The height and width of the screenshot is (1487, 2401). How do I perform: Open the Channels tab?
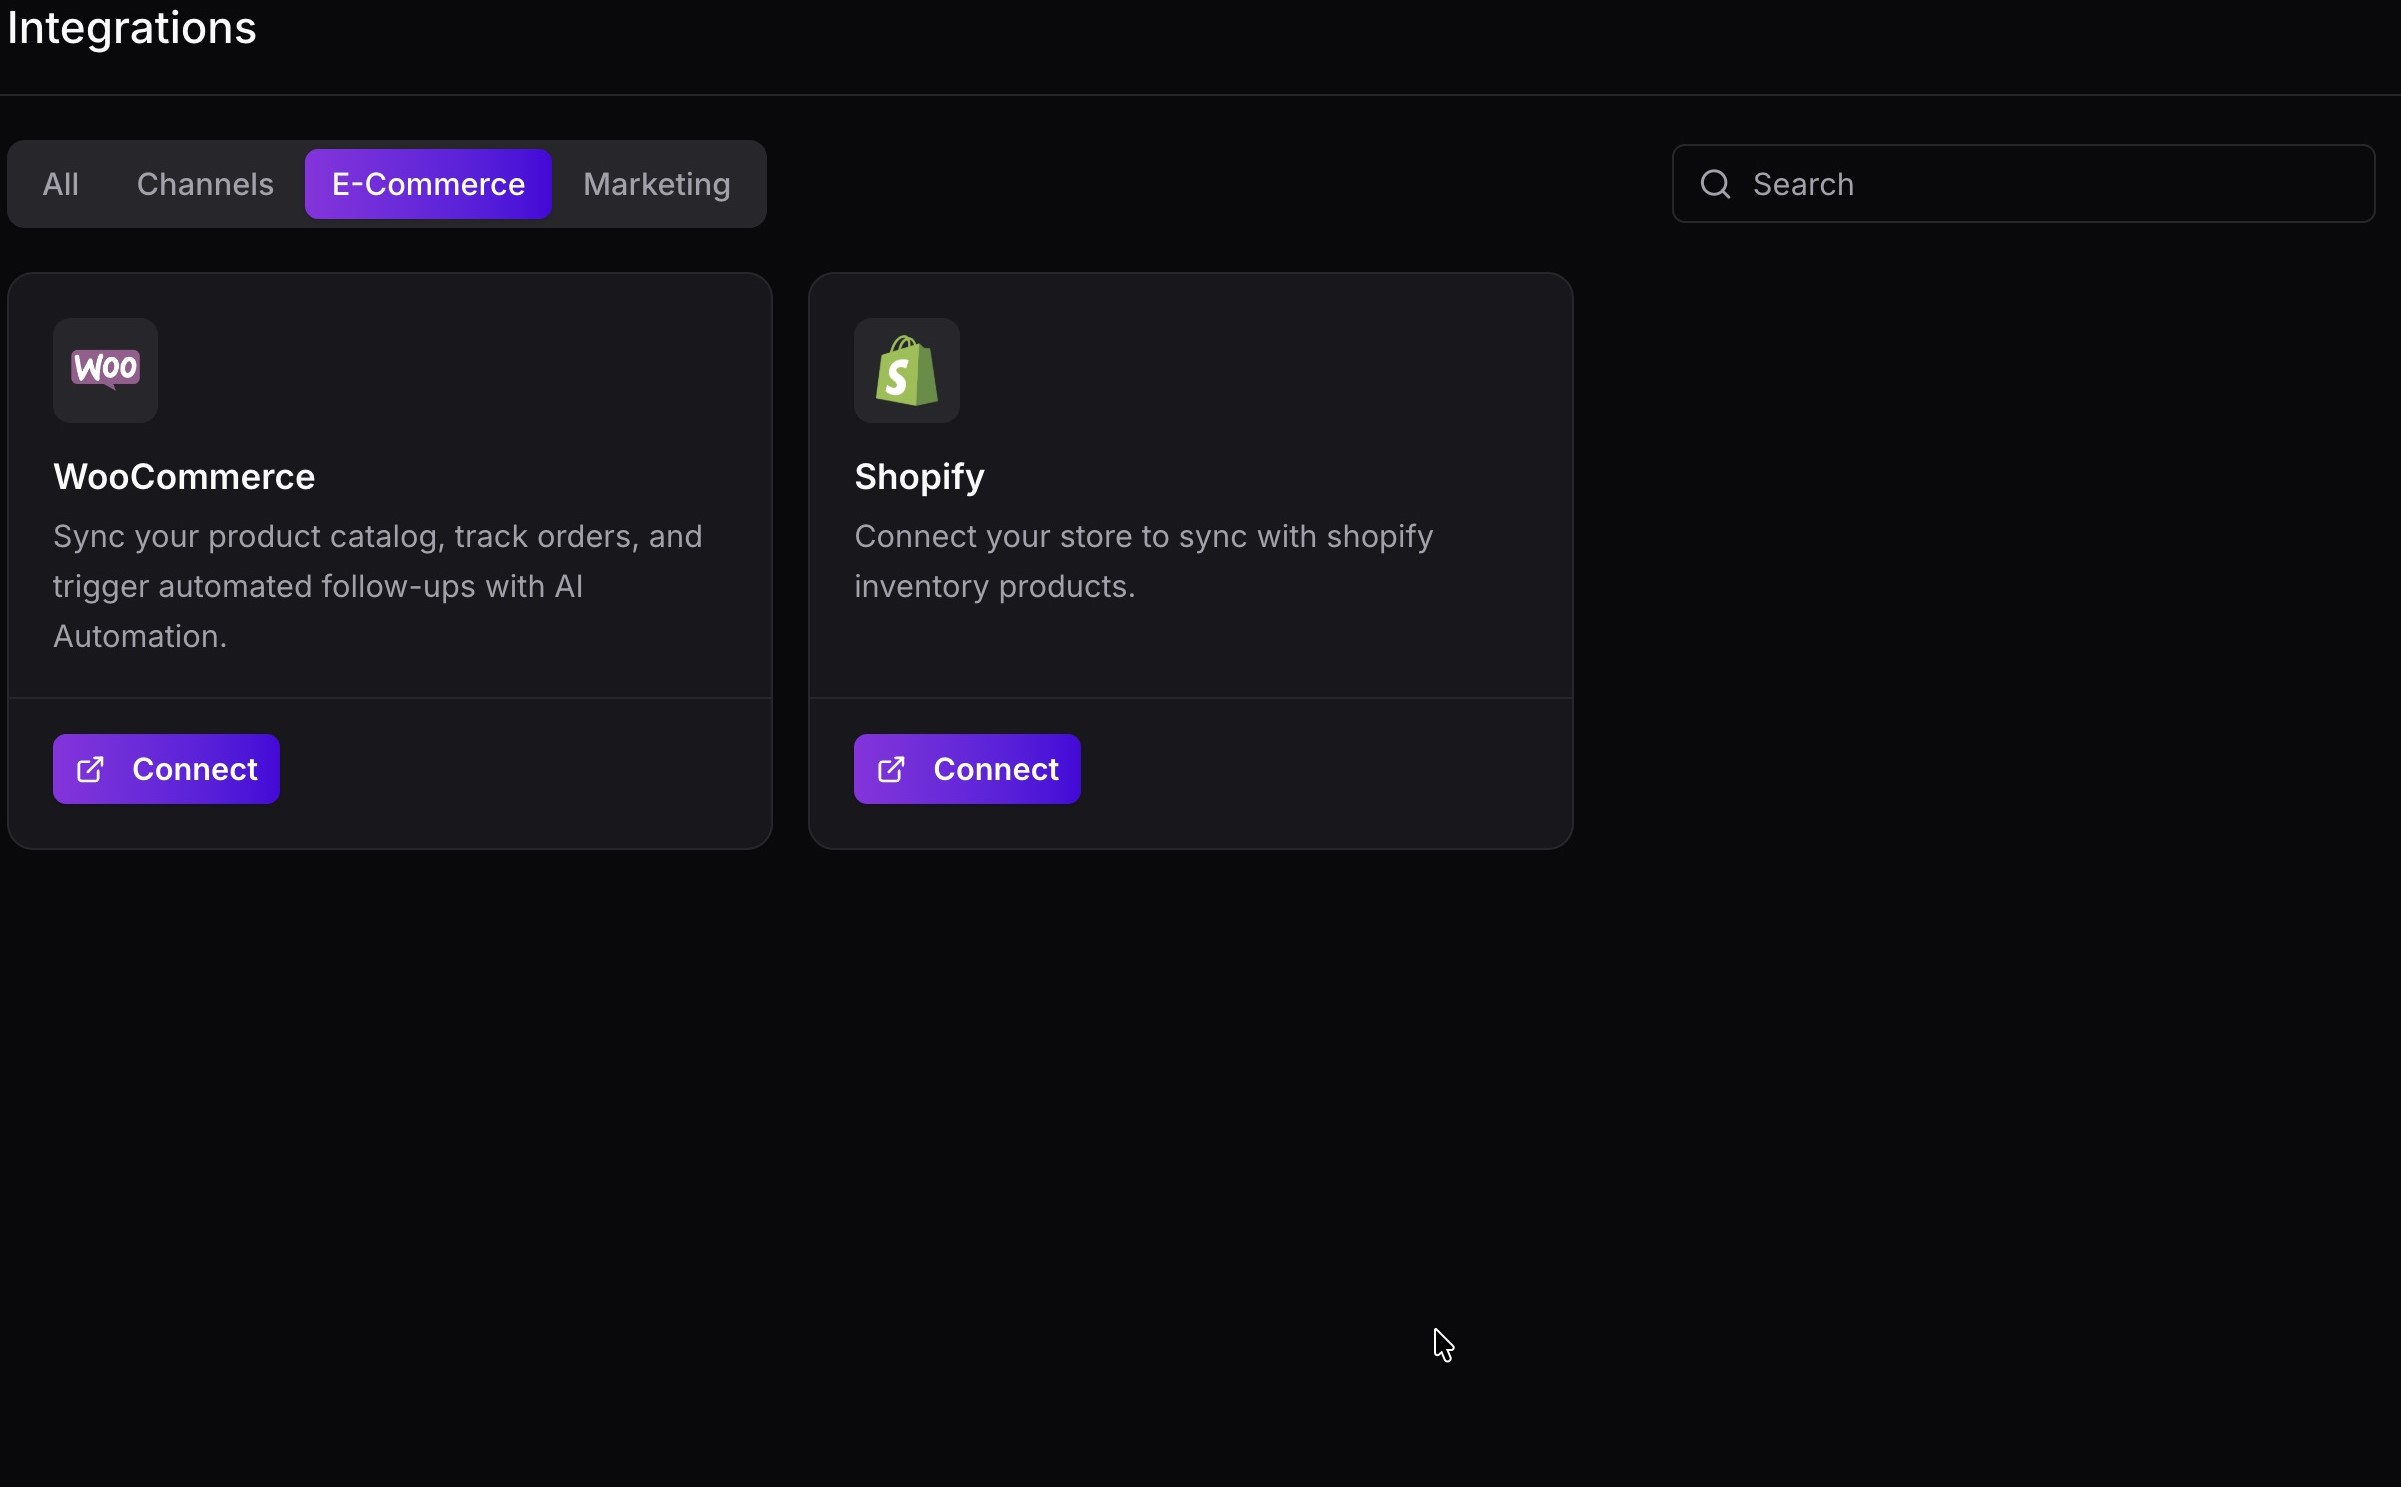pos(205,184)
